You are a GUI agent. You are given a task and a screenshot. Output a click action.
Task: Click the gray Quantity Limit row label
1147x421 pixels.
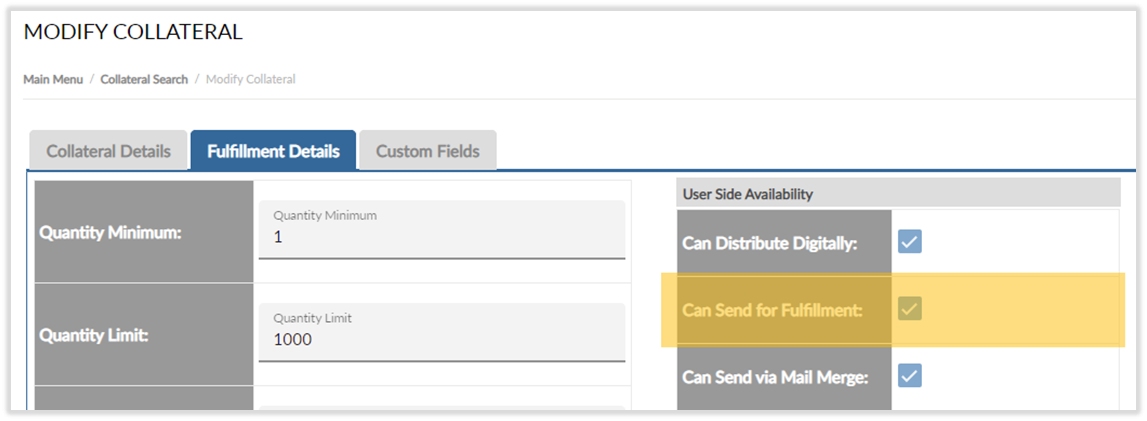[93, 336]
